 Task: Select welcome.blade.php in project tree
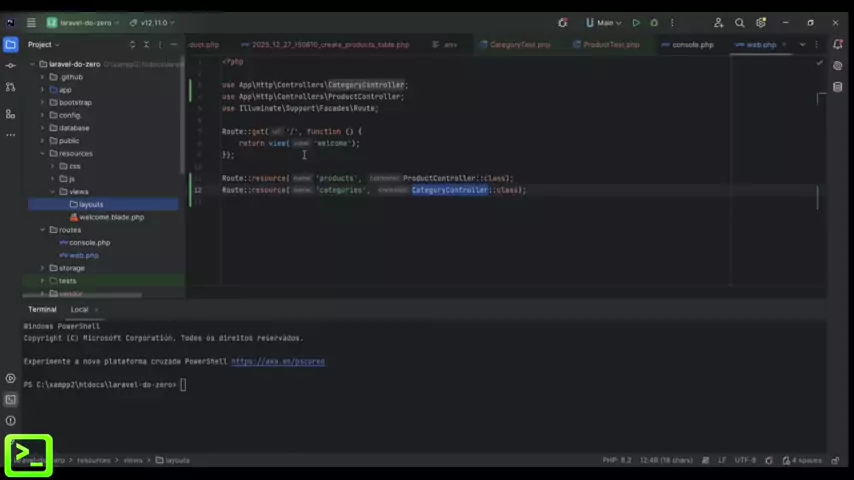click(111, 217)
